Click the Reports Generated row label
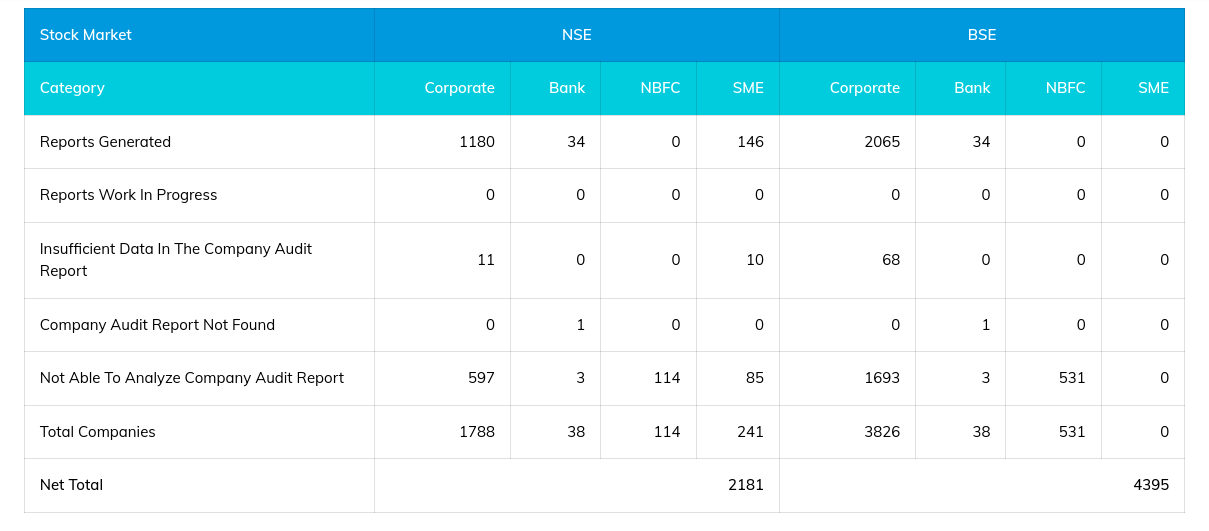 pos(105,142)
